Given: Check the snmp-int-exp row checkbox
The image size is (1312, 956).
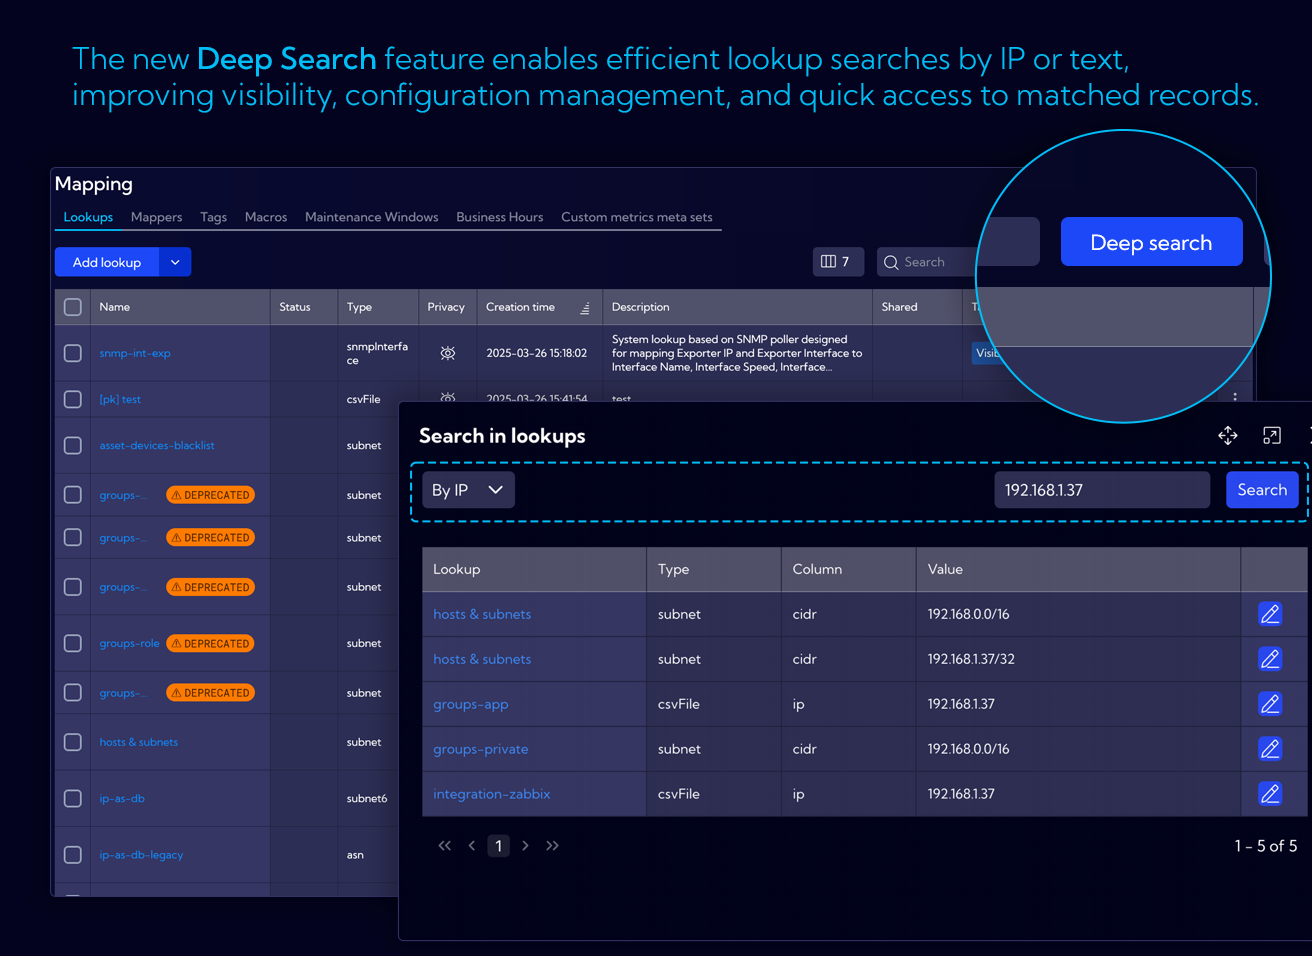Looking at the screenshot, I should click(73, 353).
